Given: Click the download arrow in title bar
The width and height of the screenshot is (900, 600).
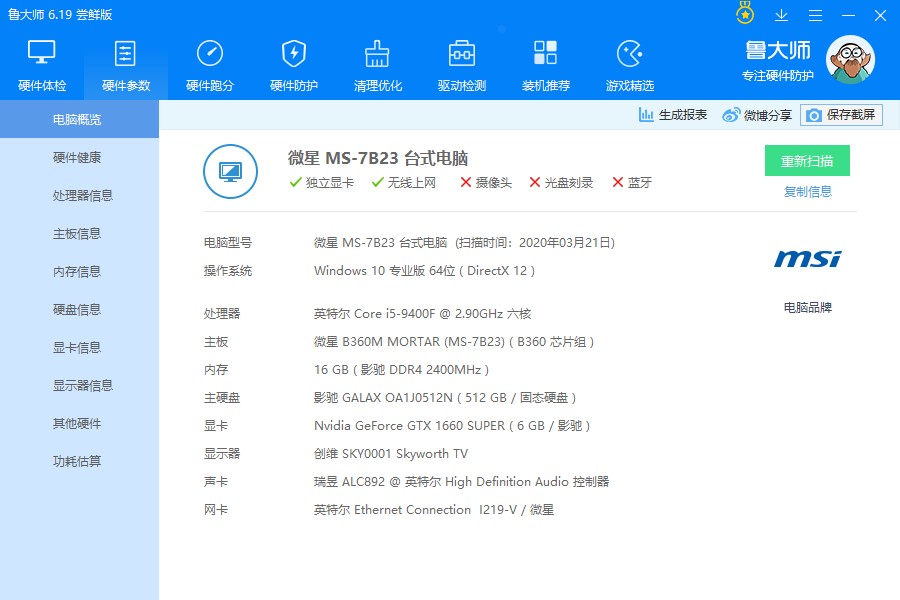Looking at the screenshot, I should (781, 14).
